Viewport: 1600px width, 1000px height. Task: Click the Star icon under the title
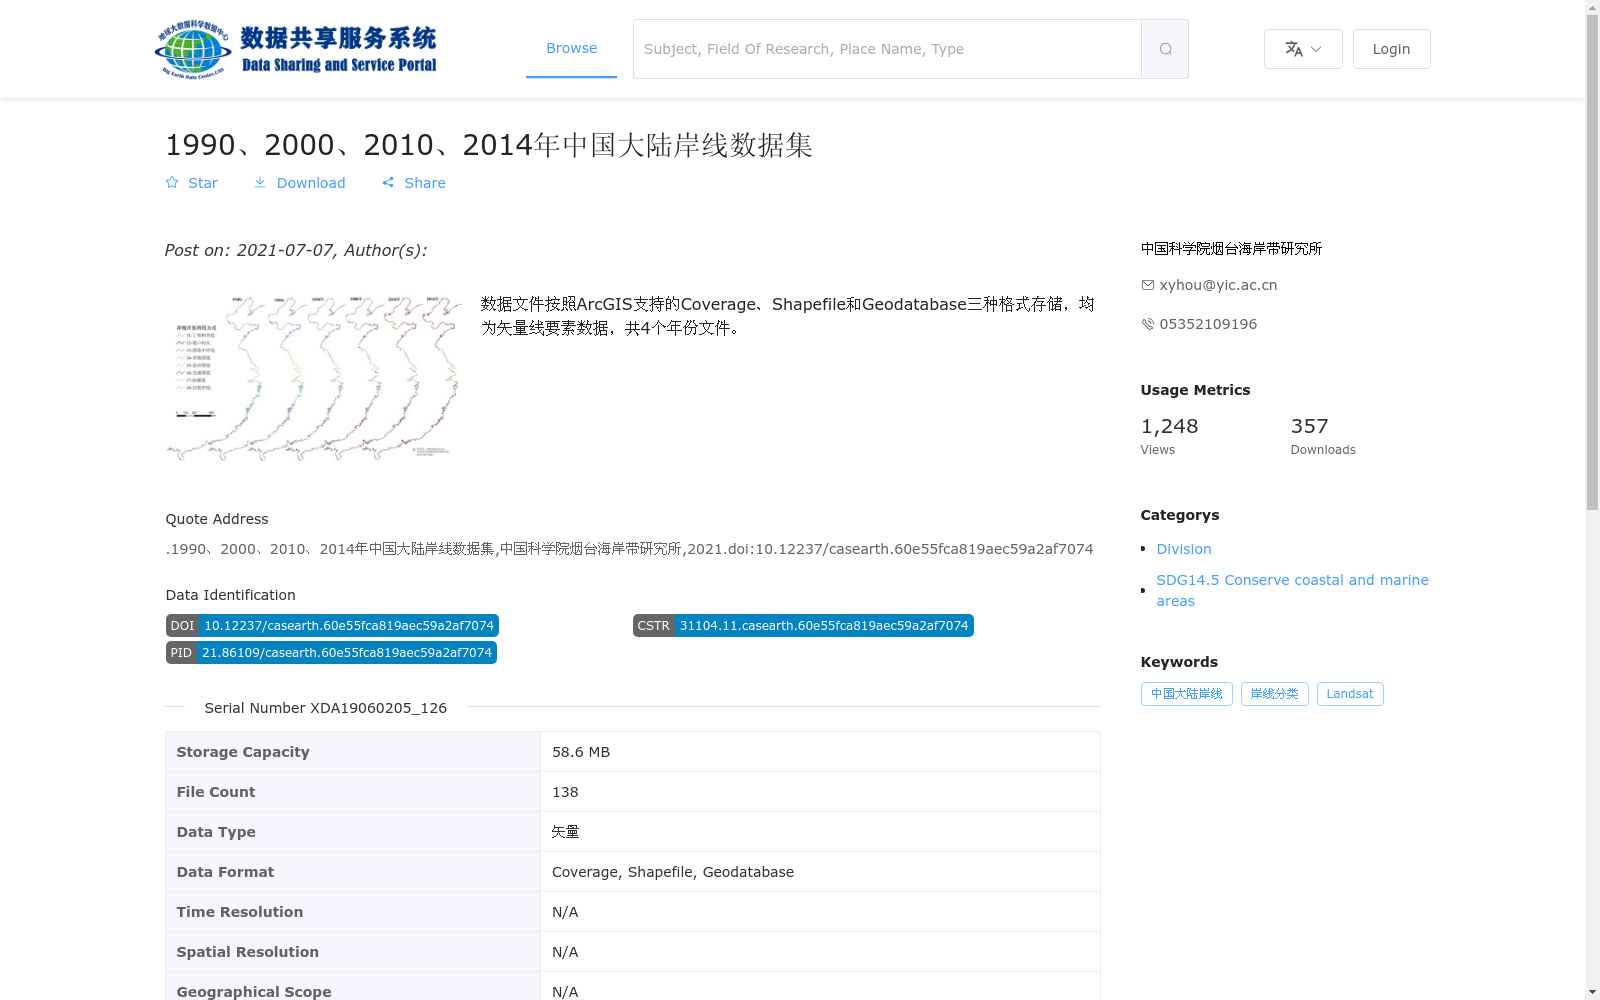pyautogui.click(x=172, y=183)
